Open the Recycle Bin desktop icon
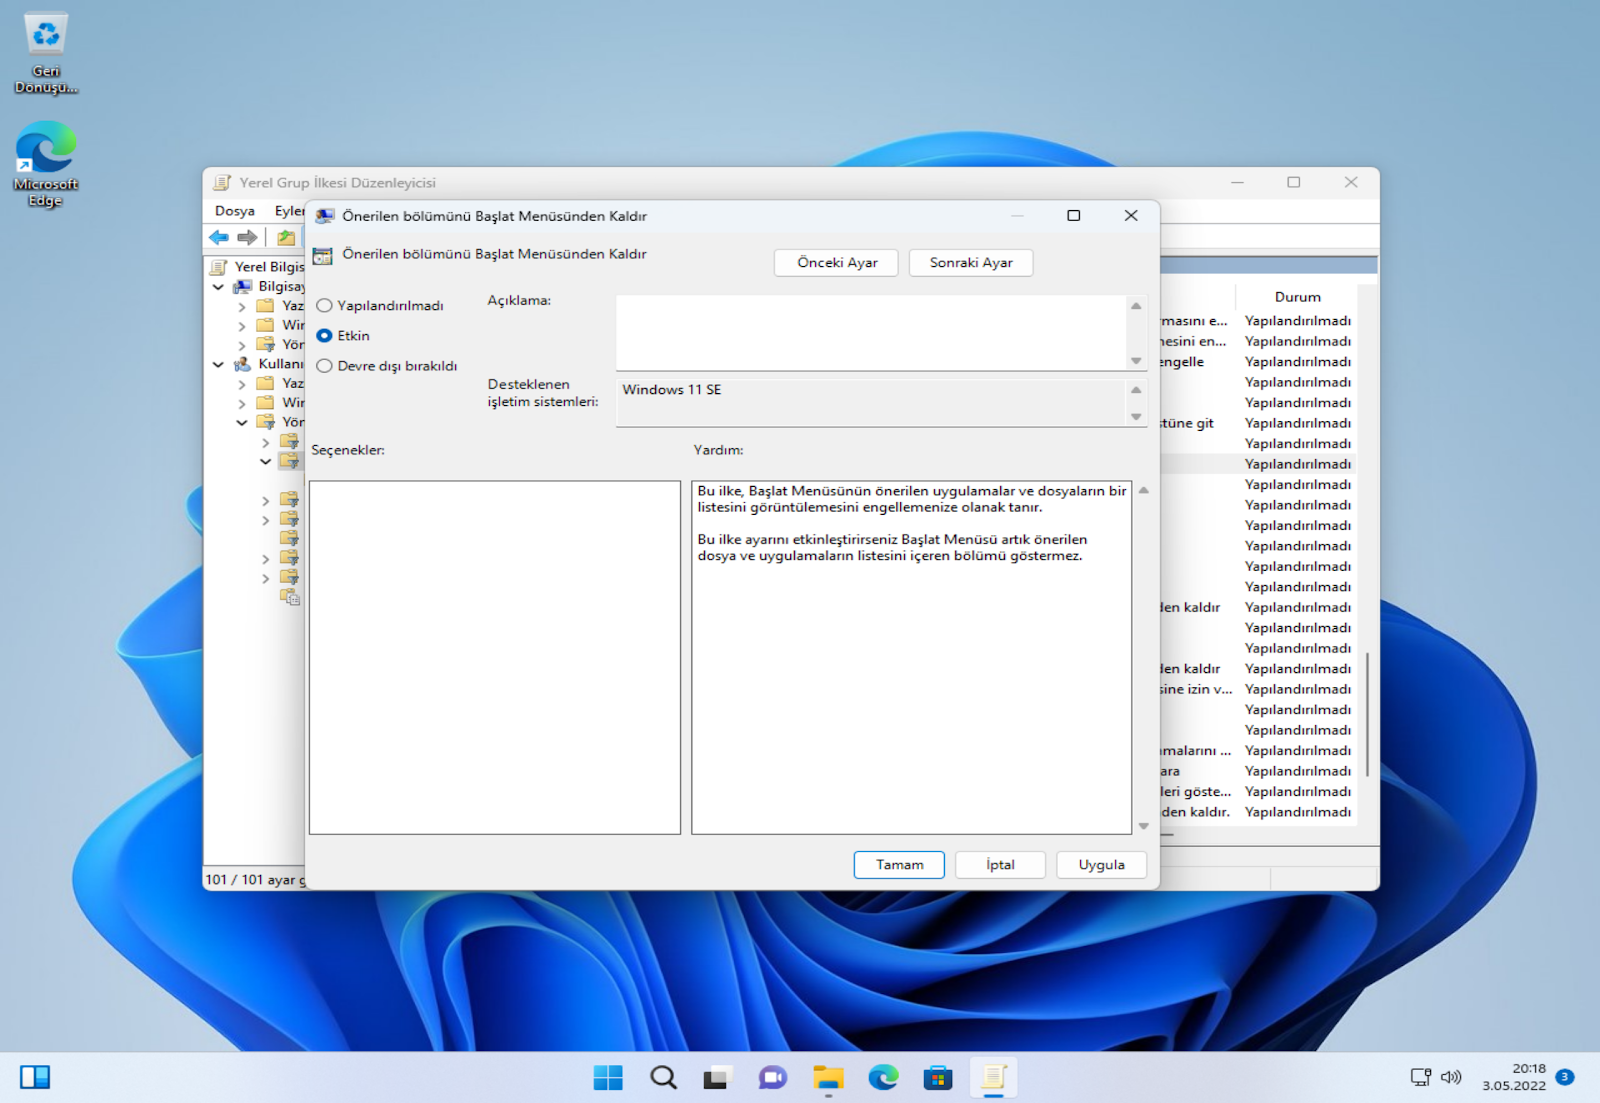This screenshot has height=1103, width=1600. tap(46, 53)
